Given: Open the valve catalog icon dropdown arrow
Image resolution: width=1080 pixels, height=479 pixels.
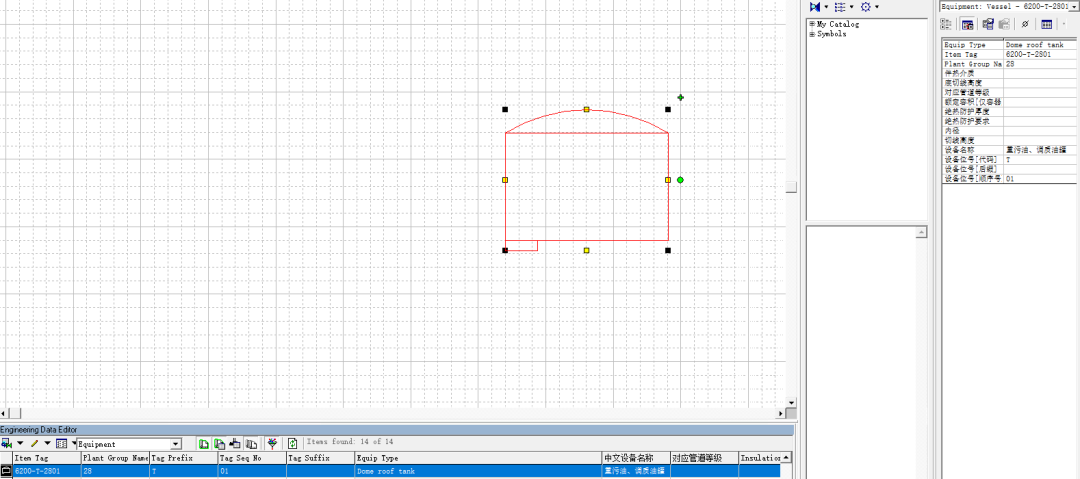Looking at the screenshot, I should (826, 7).
